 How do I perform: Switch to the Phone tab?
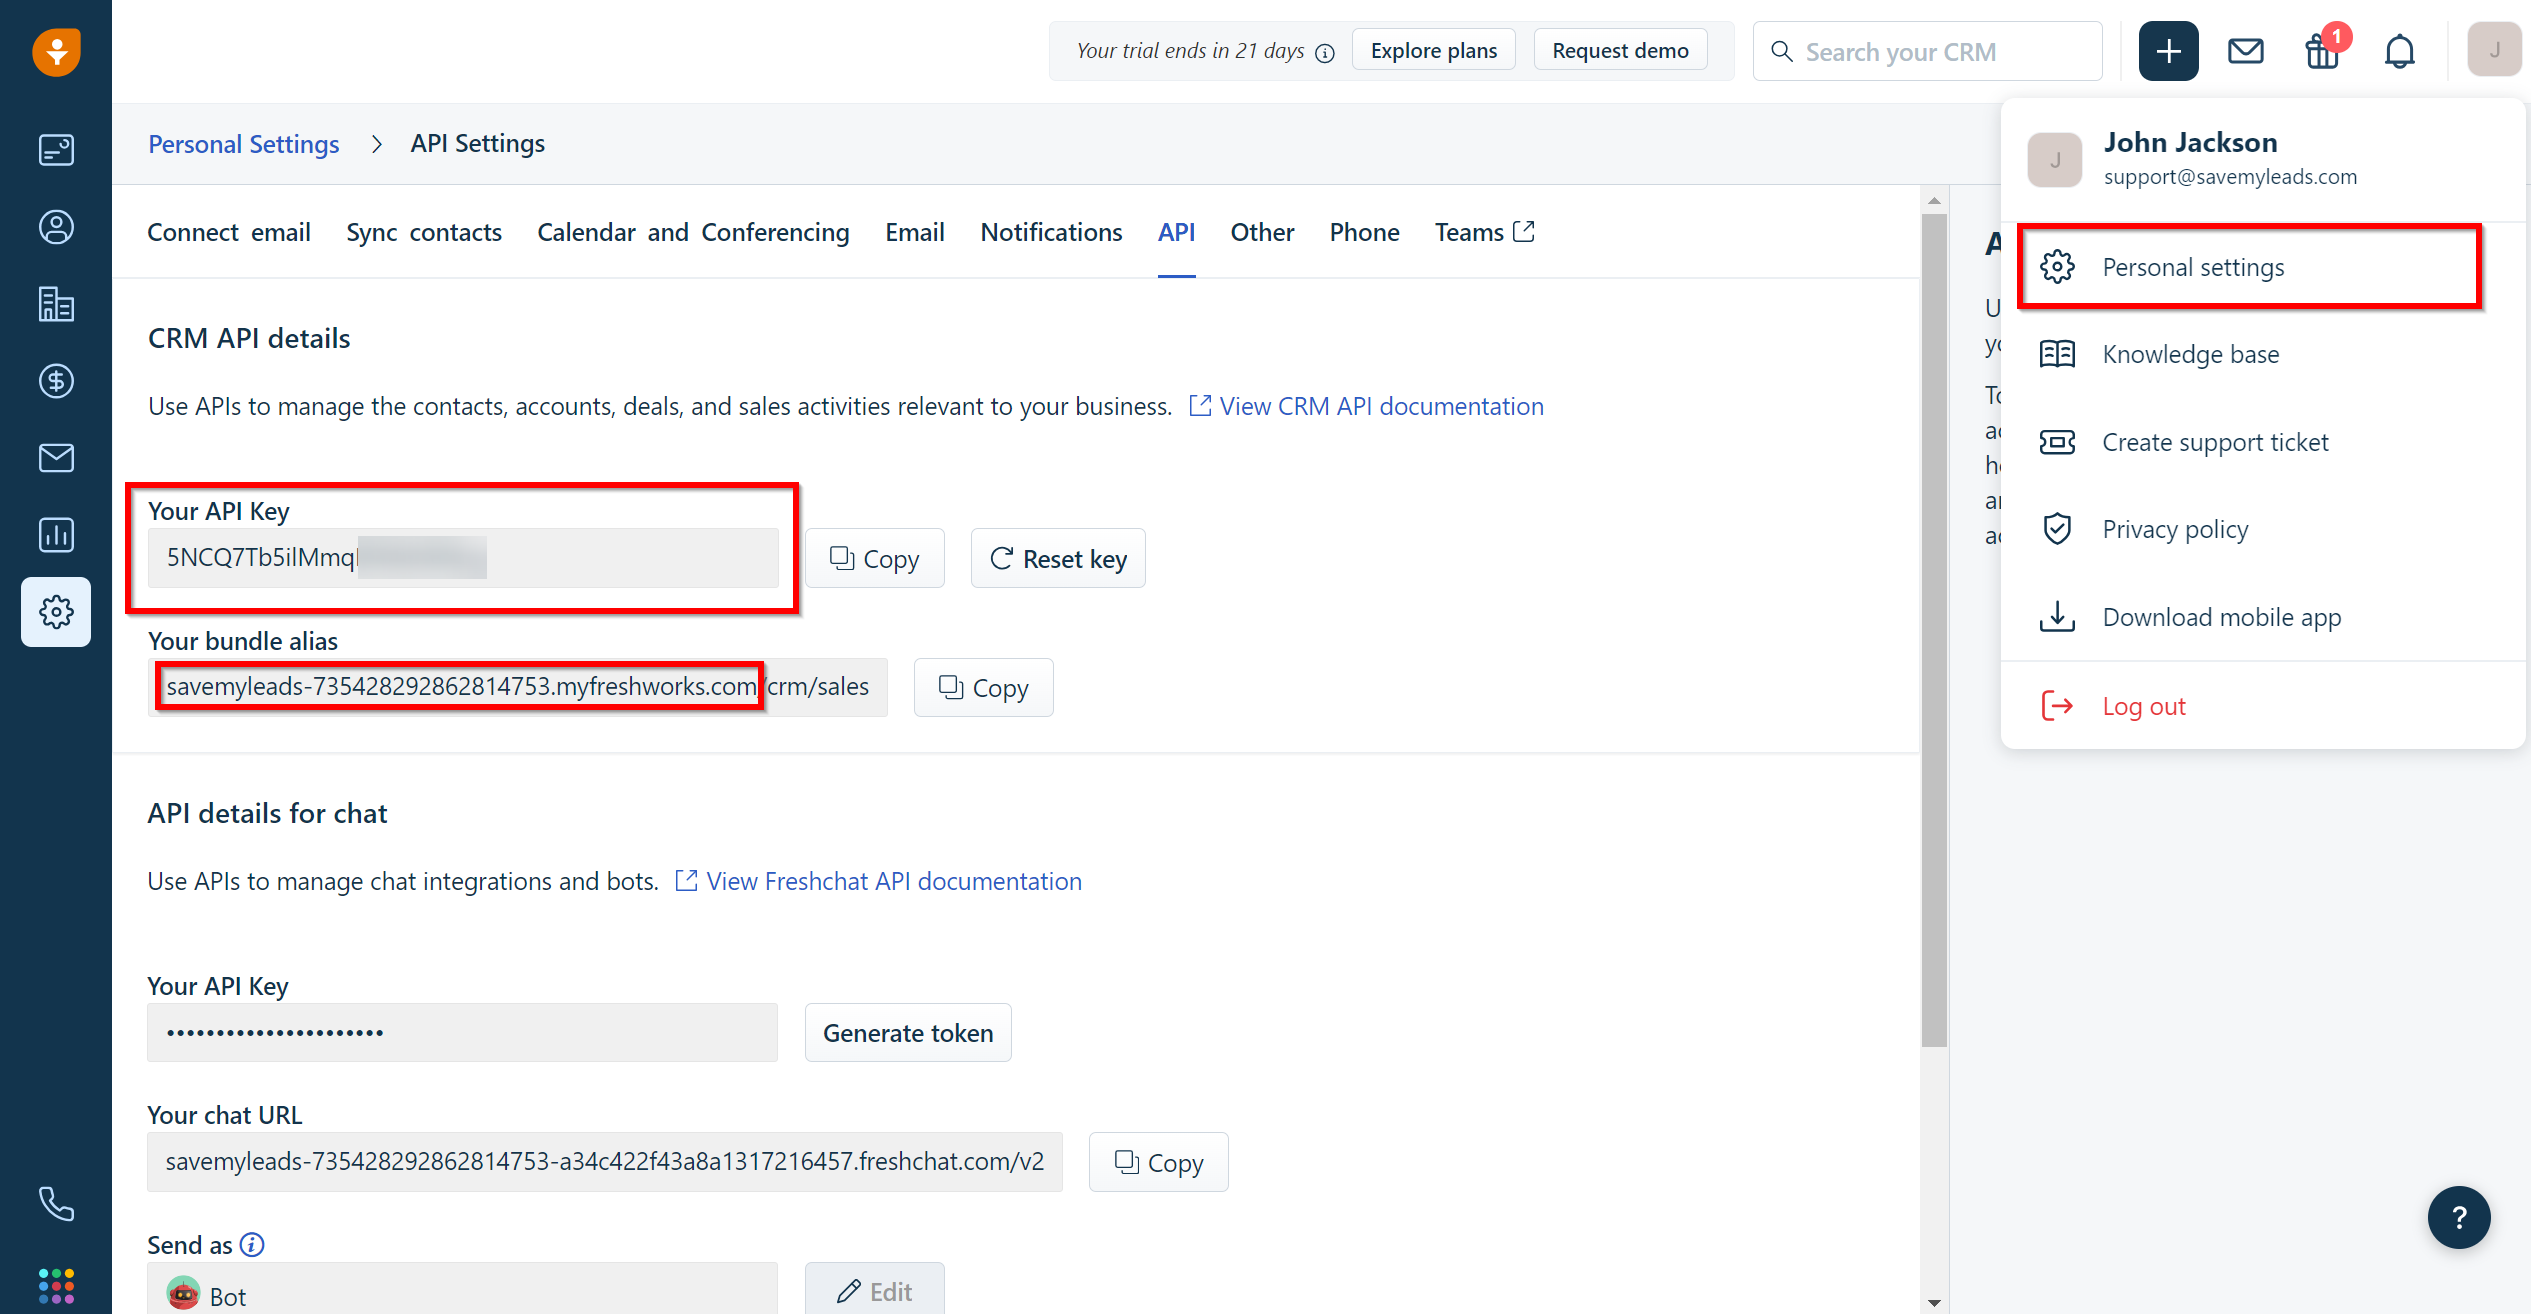[x=1364, y=232]
